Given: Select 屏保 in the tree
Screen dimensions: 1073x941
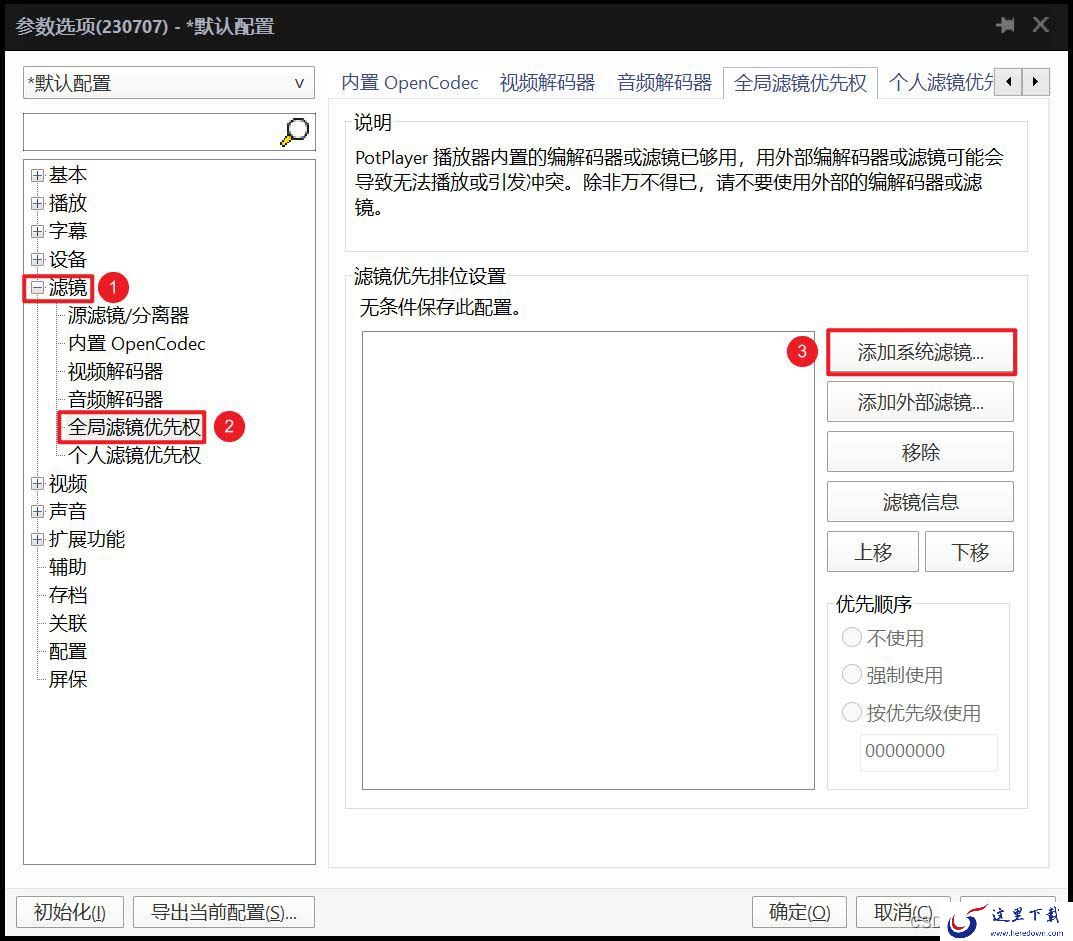Looking at the screenshot, I should coord(68,680).
